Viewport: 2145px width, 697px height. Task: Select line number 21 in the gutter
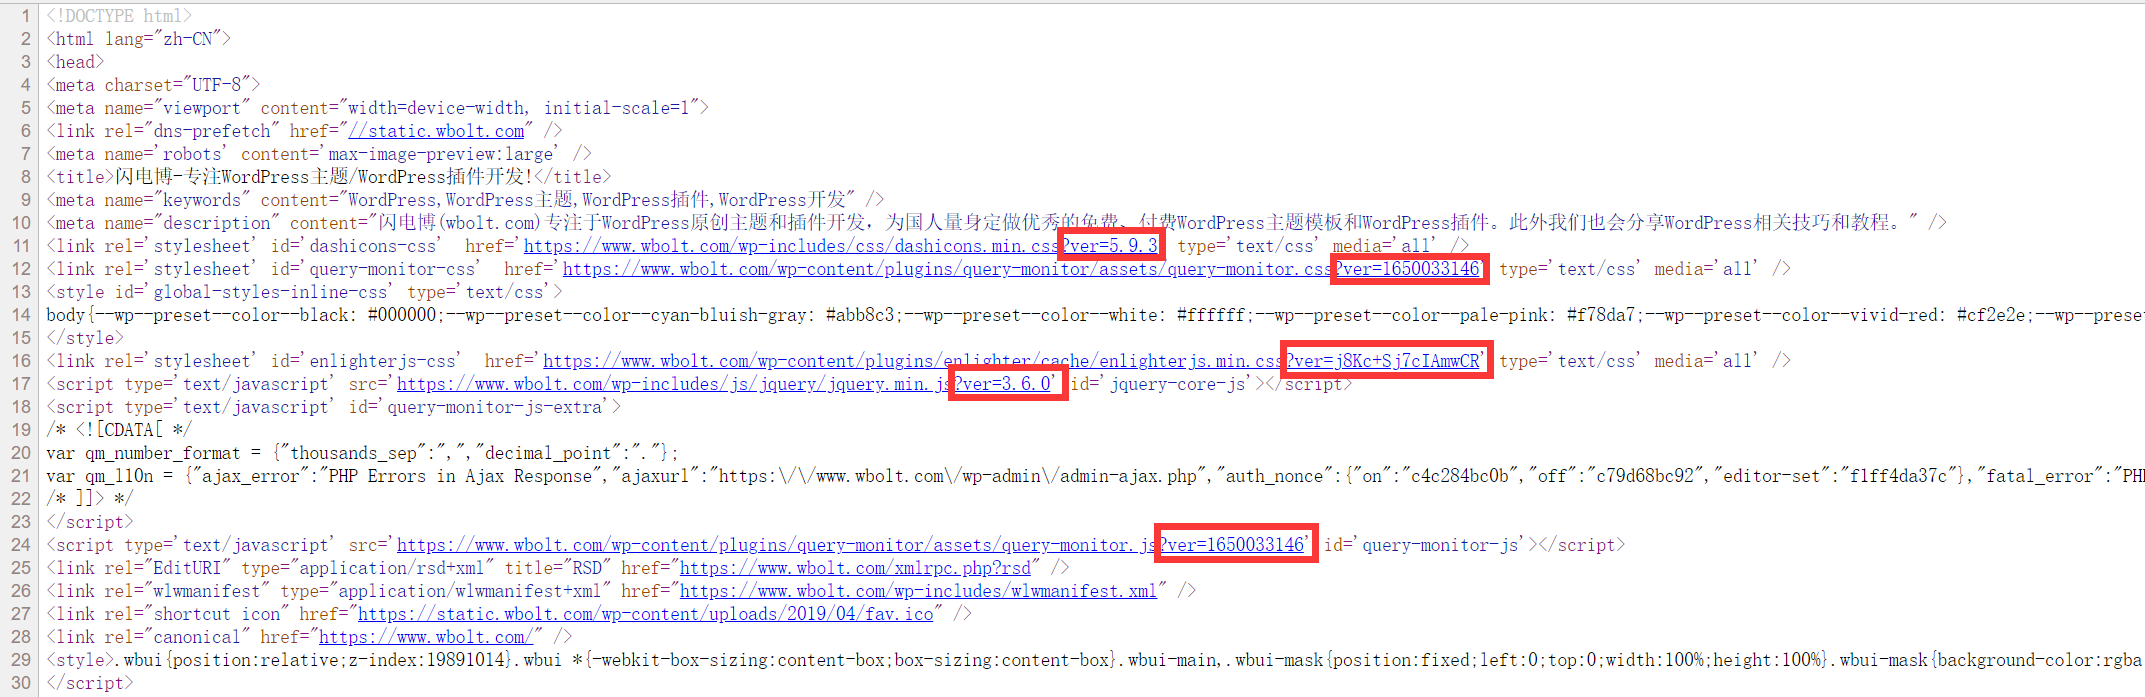pos(21,476)
